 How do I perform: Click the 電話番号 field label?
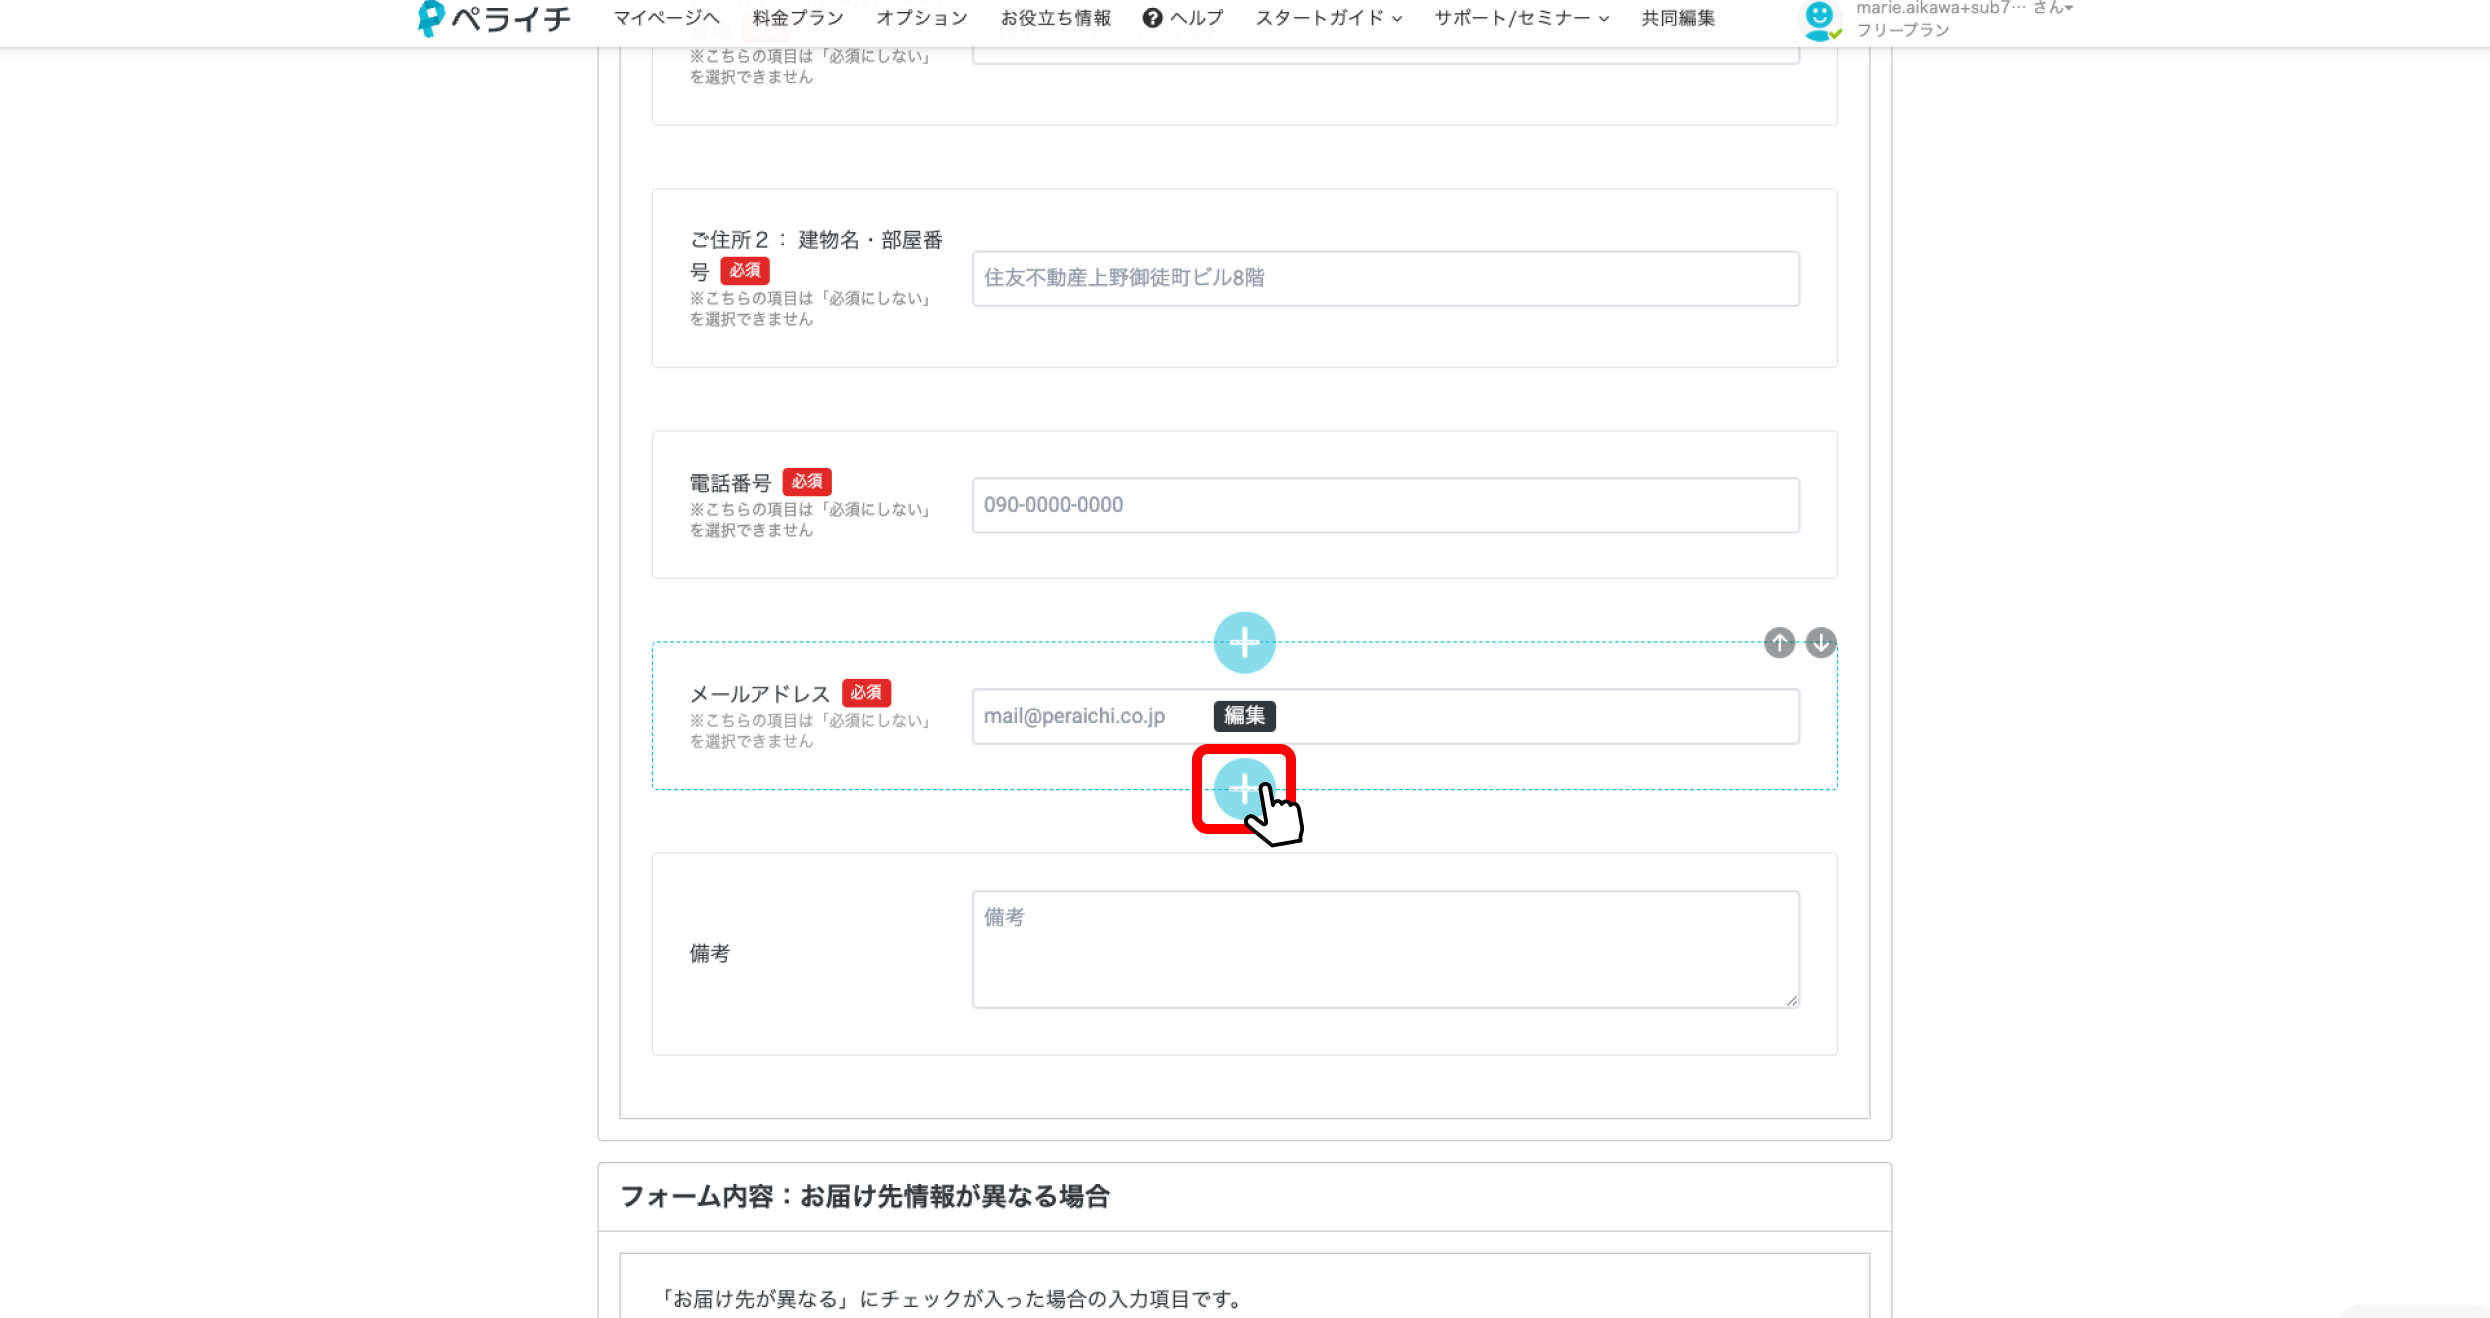tap(730, 483)
